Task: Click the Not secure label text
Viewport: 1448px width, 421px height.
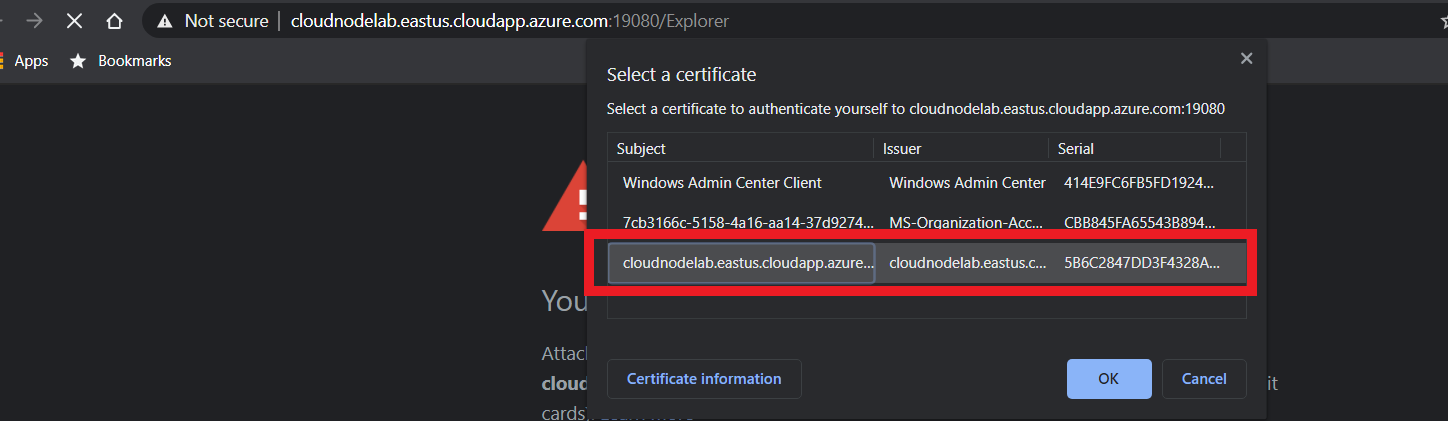Action: 227,21
